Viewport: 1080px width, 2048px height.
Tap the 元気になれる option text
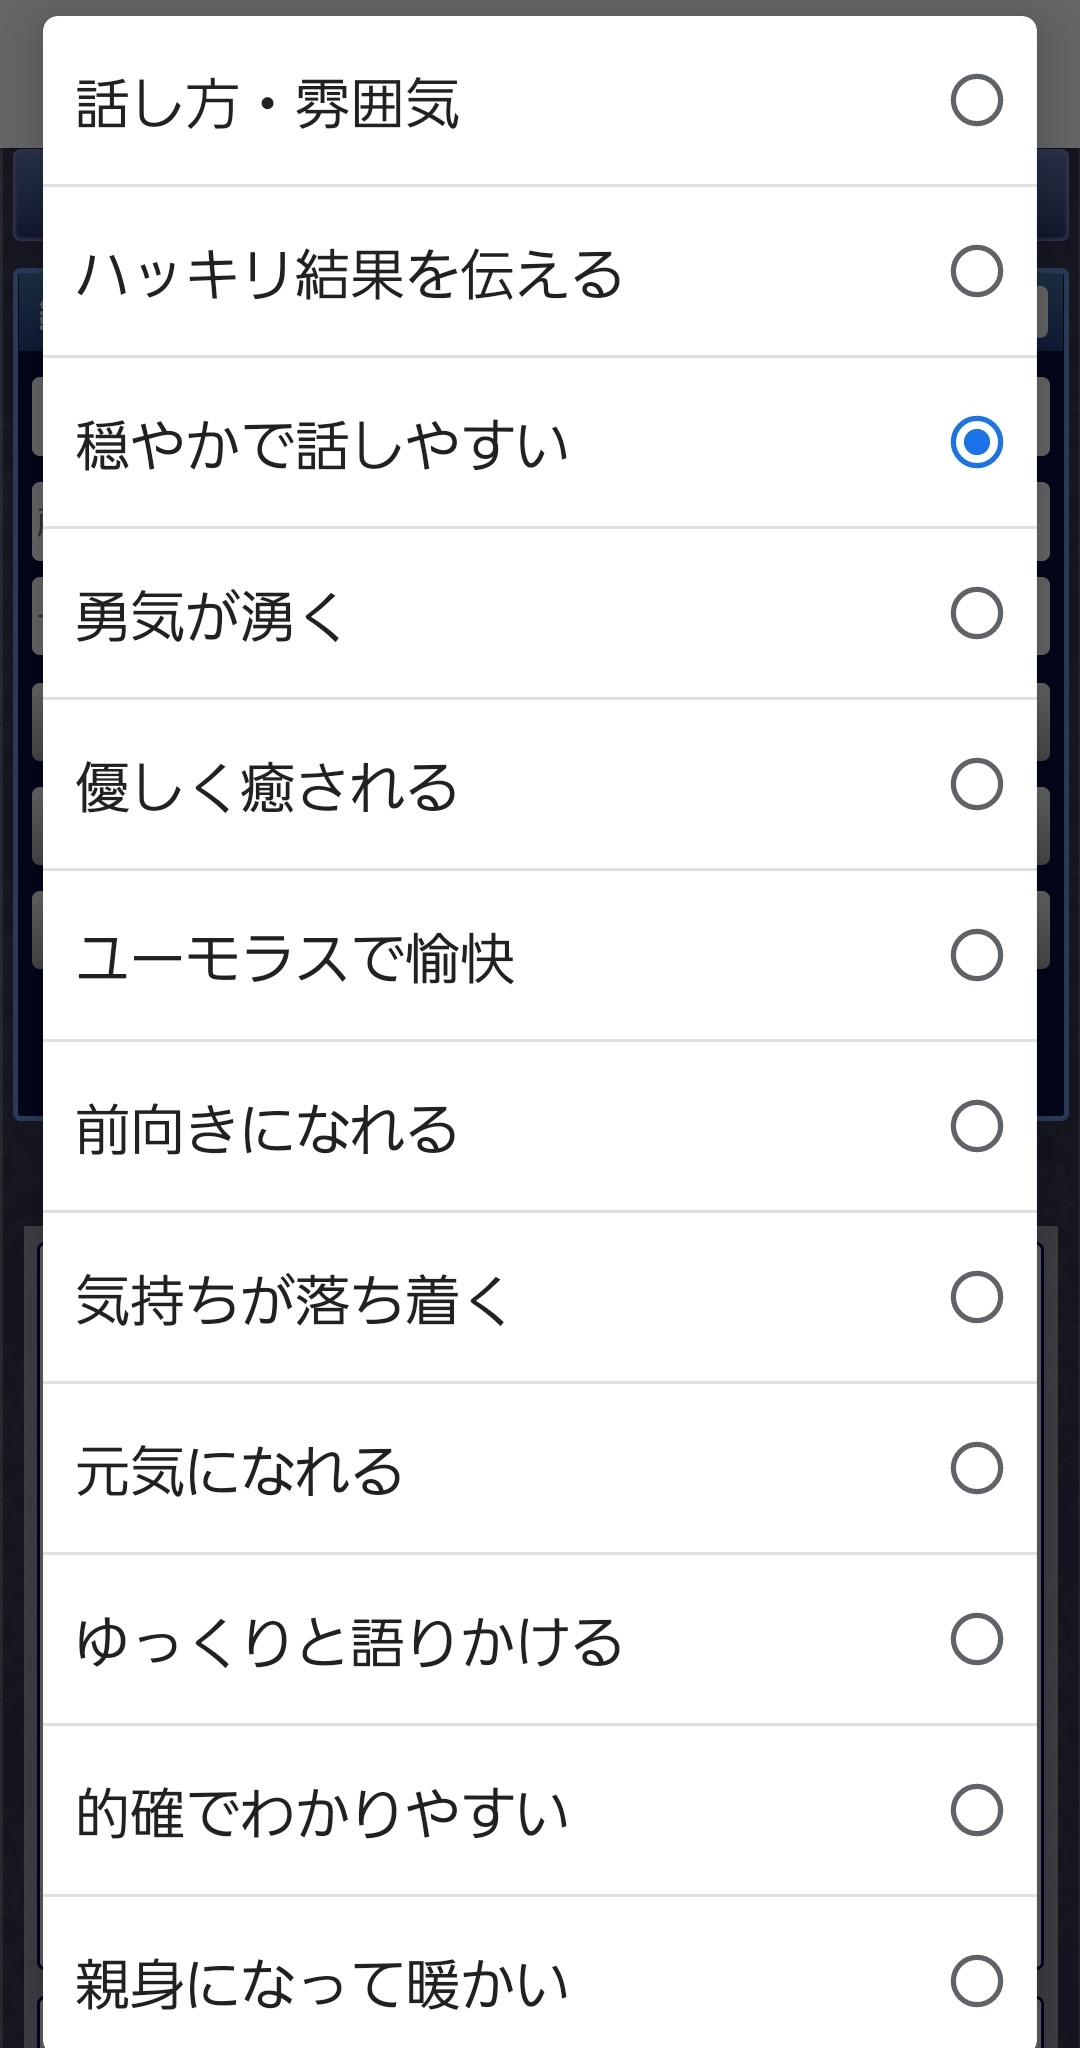(239, 1472)
